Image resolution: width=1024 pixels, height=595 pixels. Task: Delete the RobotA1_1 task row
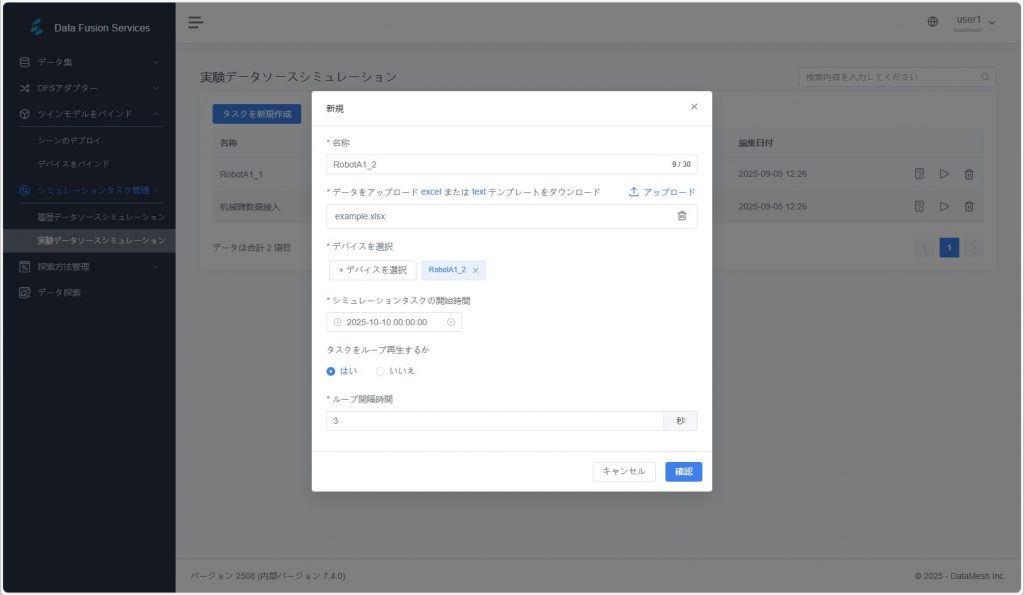(969, 174)
